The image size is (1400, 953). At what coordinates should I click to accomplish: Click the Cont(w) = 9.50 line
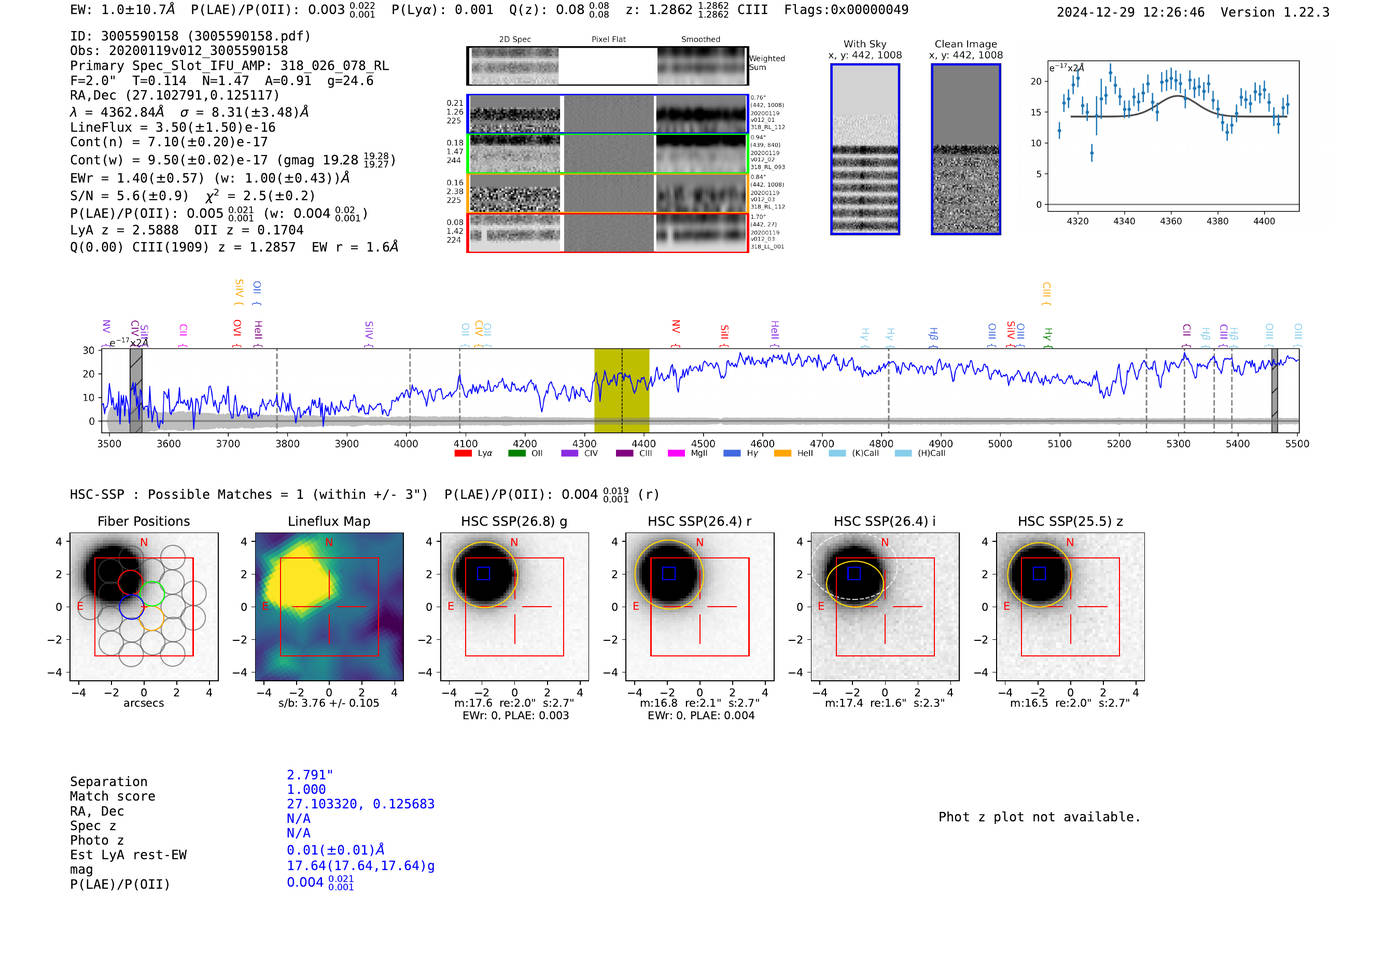(x=233, y=159)
